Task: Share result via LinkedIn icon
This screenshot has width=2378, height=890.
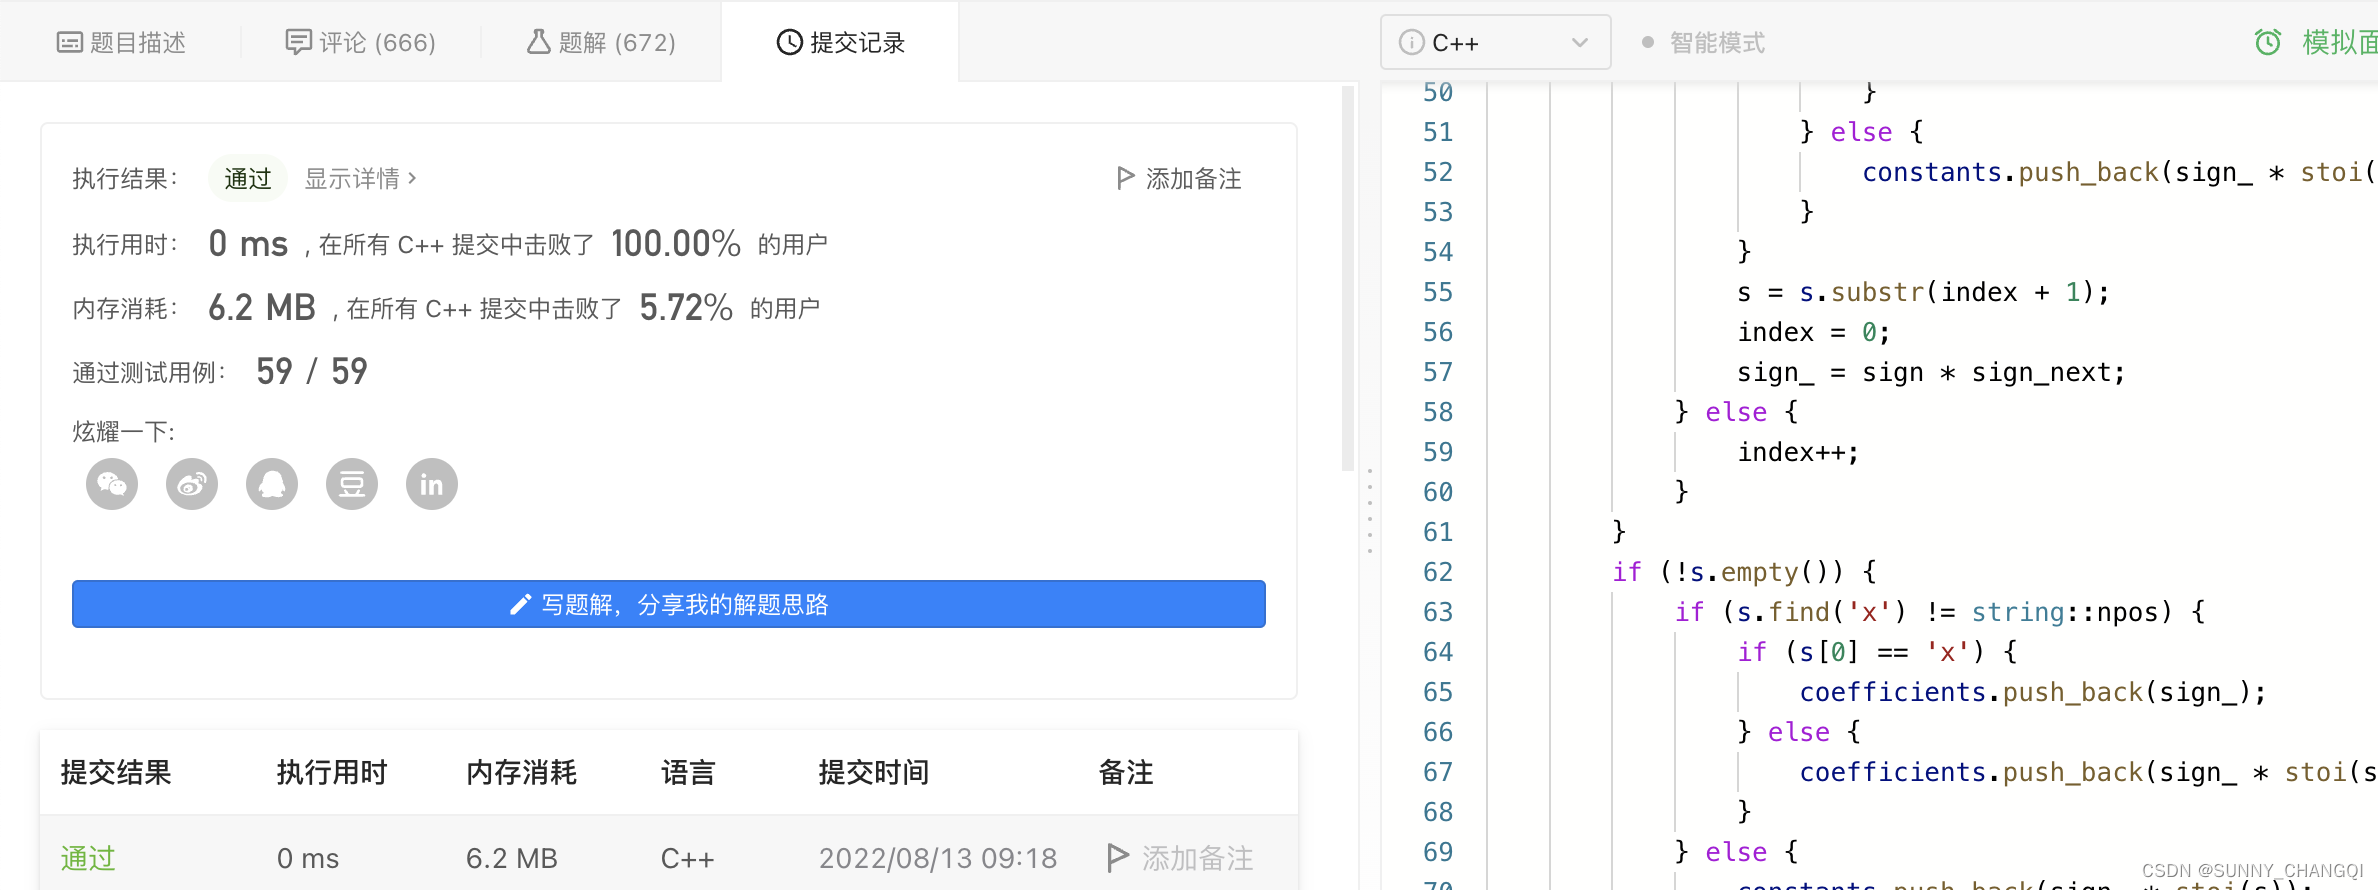Action: 432,485
